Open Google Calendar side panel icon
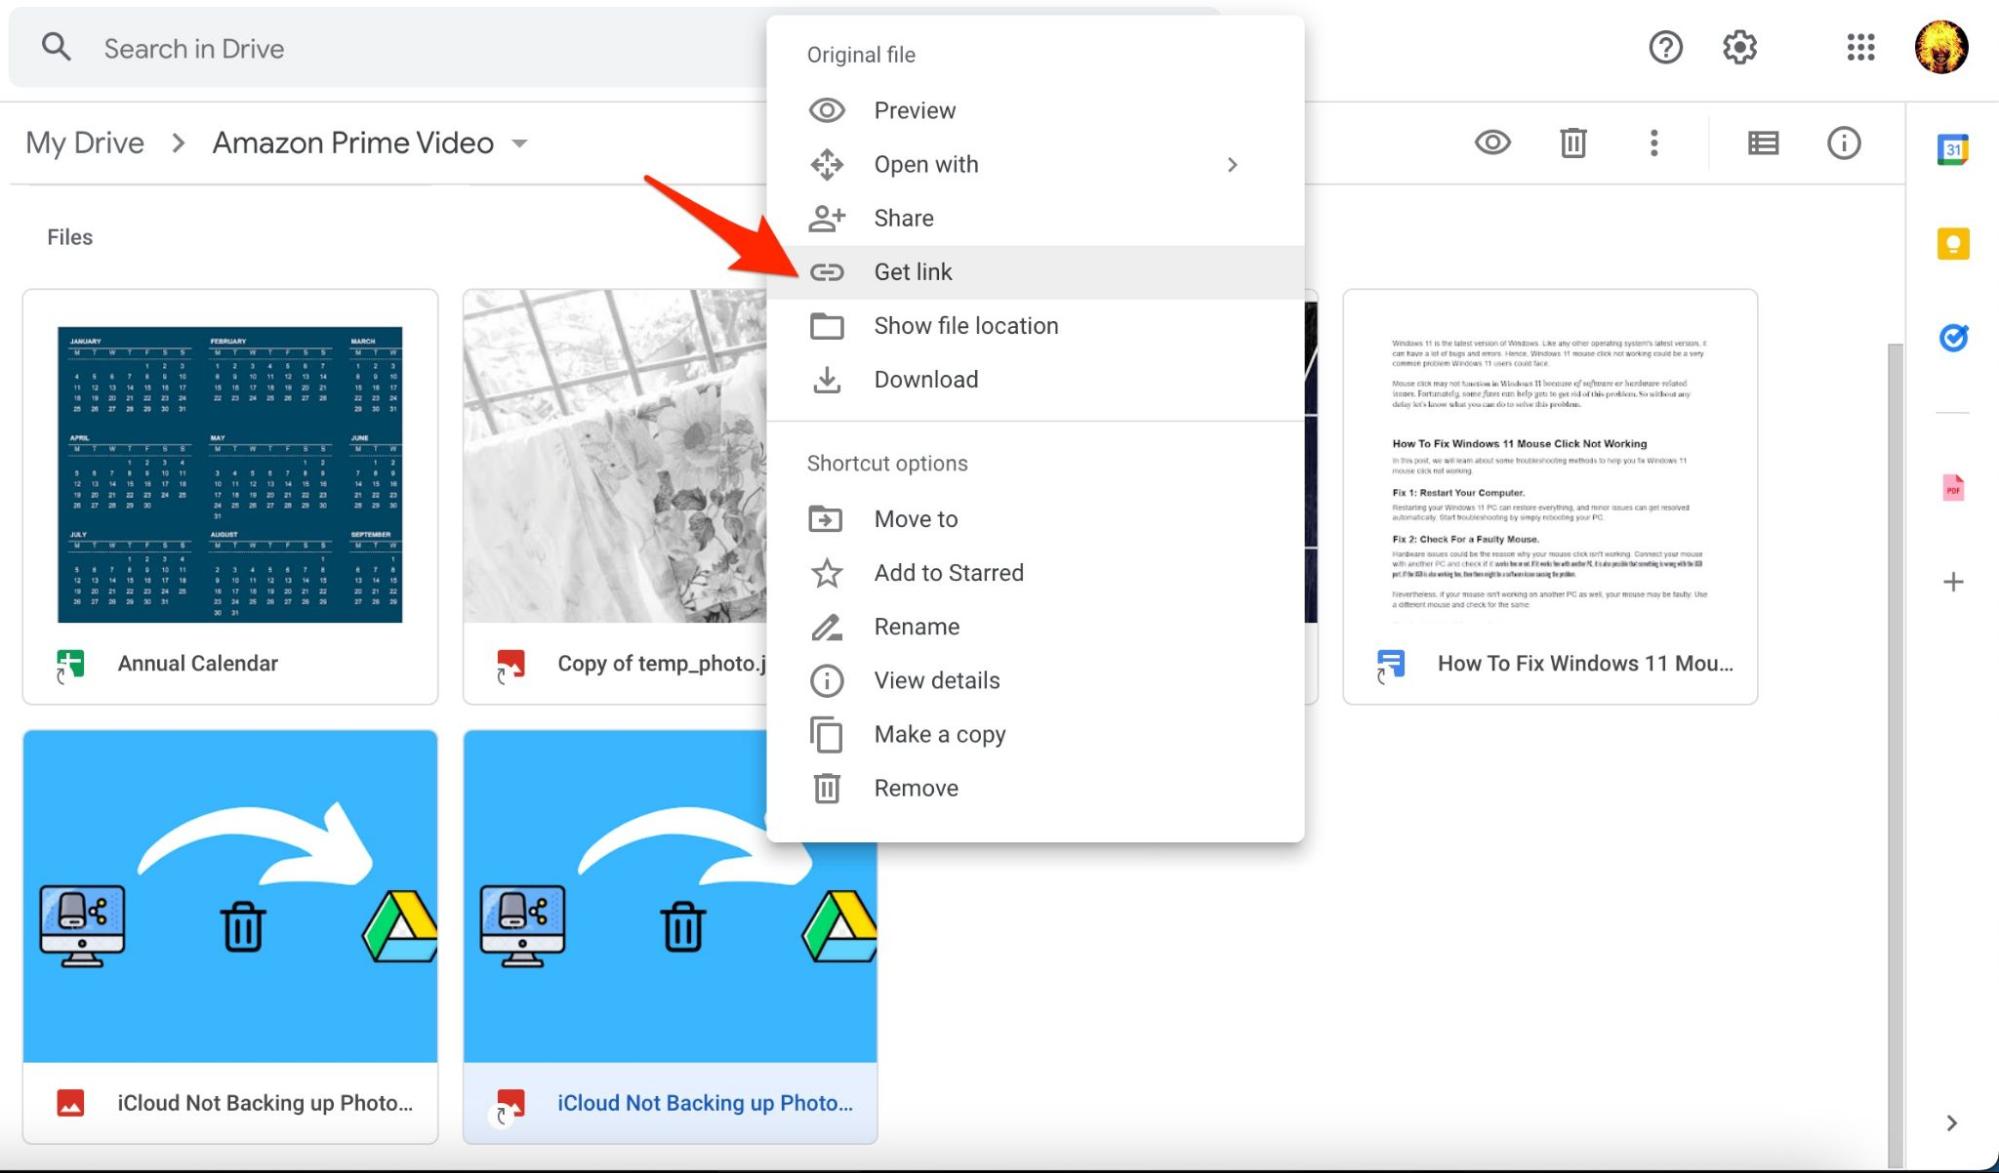 click(1952, 150)
